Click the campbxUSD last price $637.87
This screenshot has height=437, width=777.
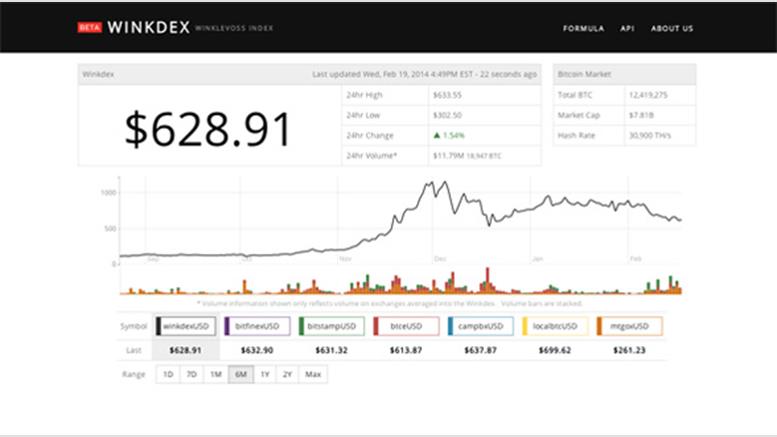point(480,350)
